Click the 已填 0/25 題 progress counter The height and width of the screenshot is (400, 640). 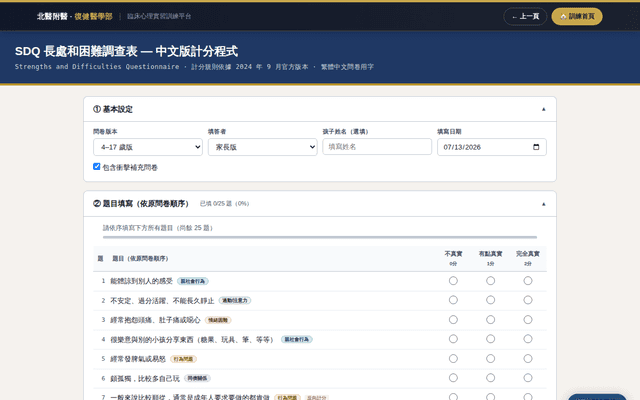point(224,204)
